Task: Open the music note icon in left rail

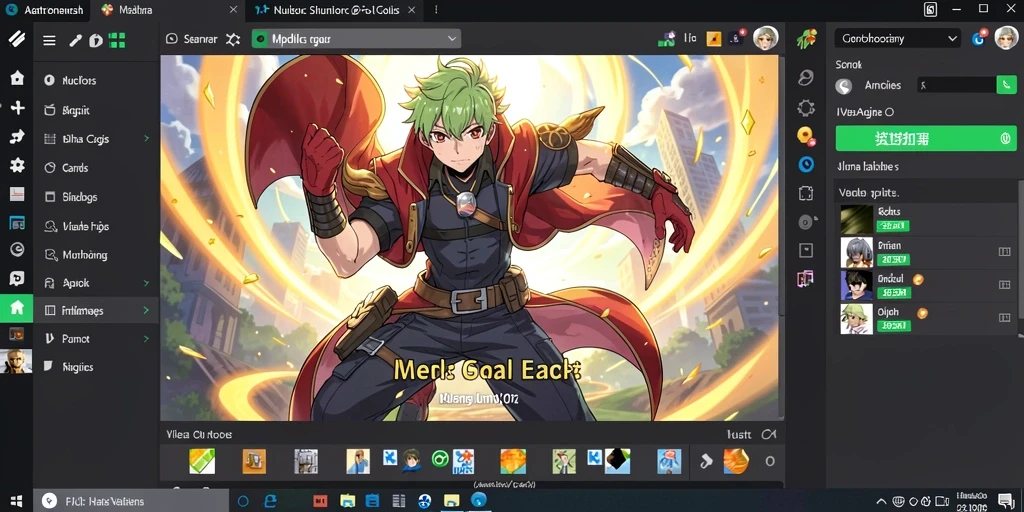Action: (17, 136)
